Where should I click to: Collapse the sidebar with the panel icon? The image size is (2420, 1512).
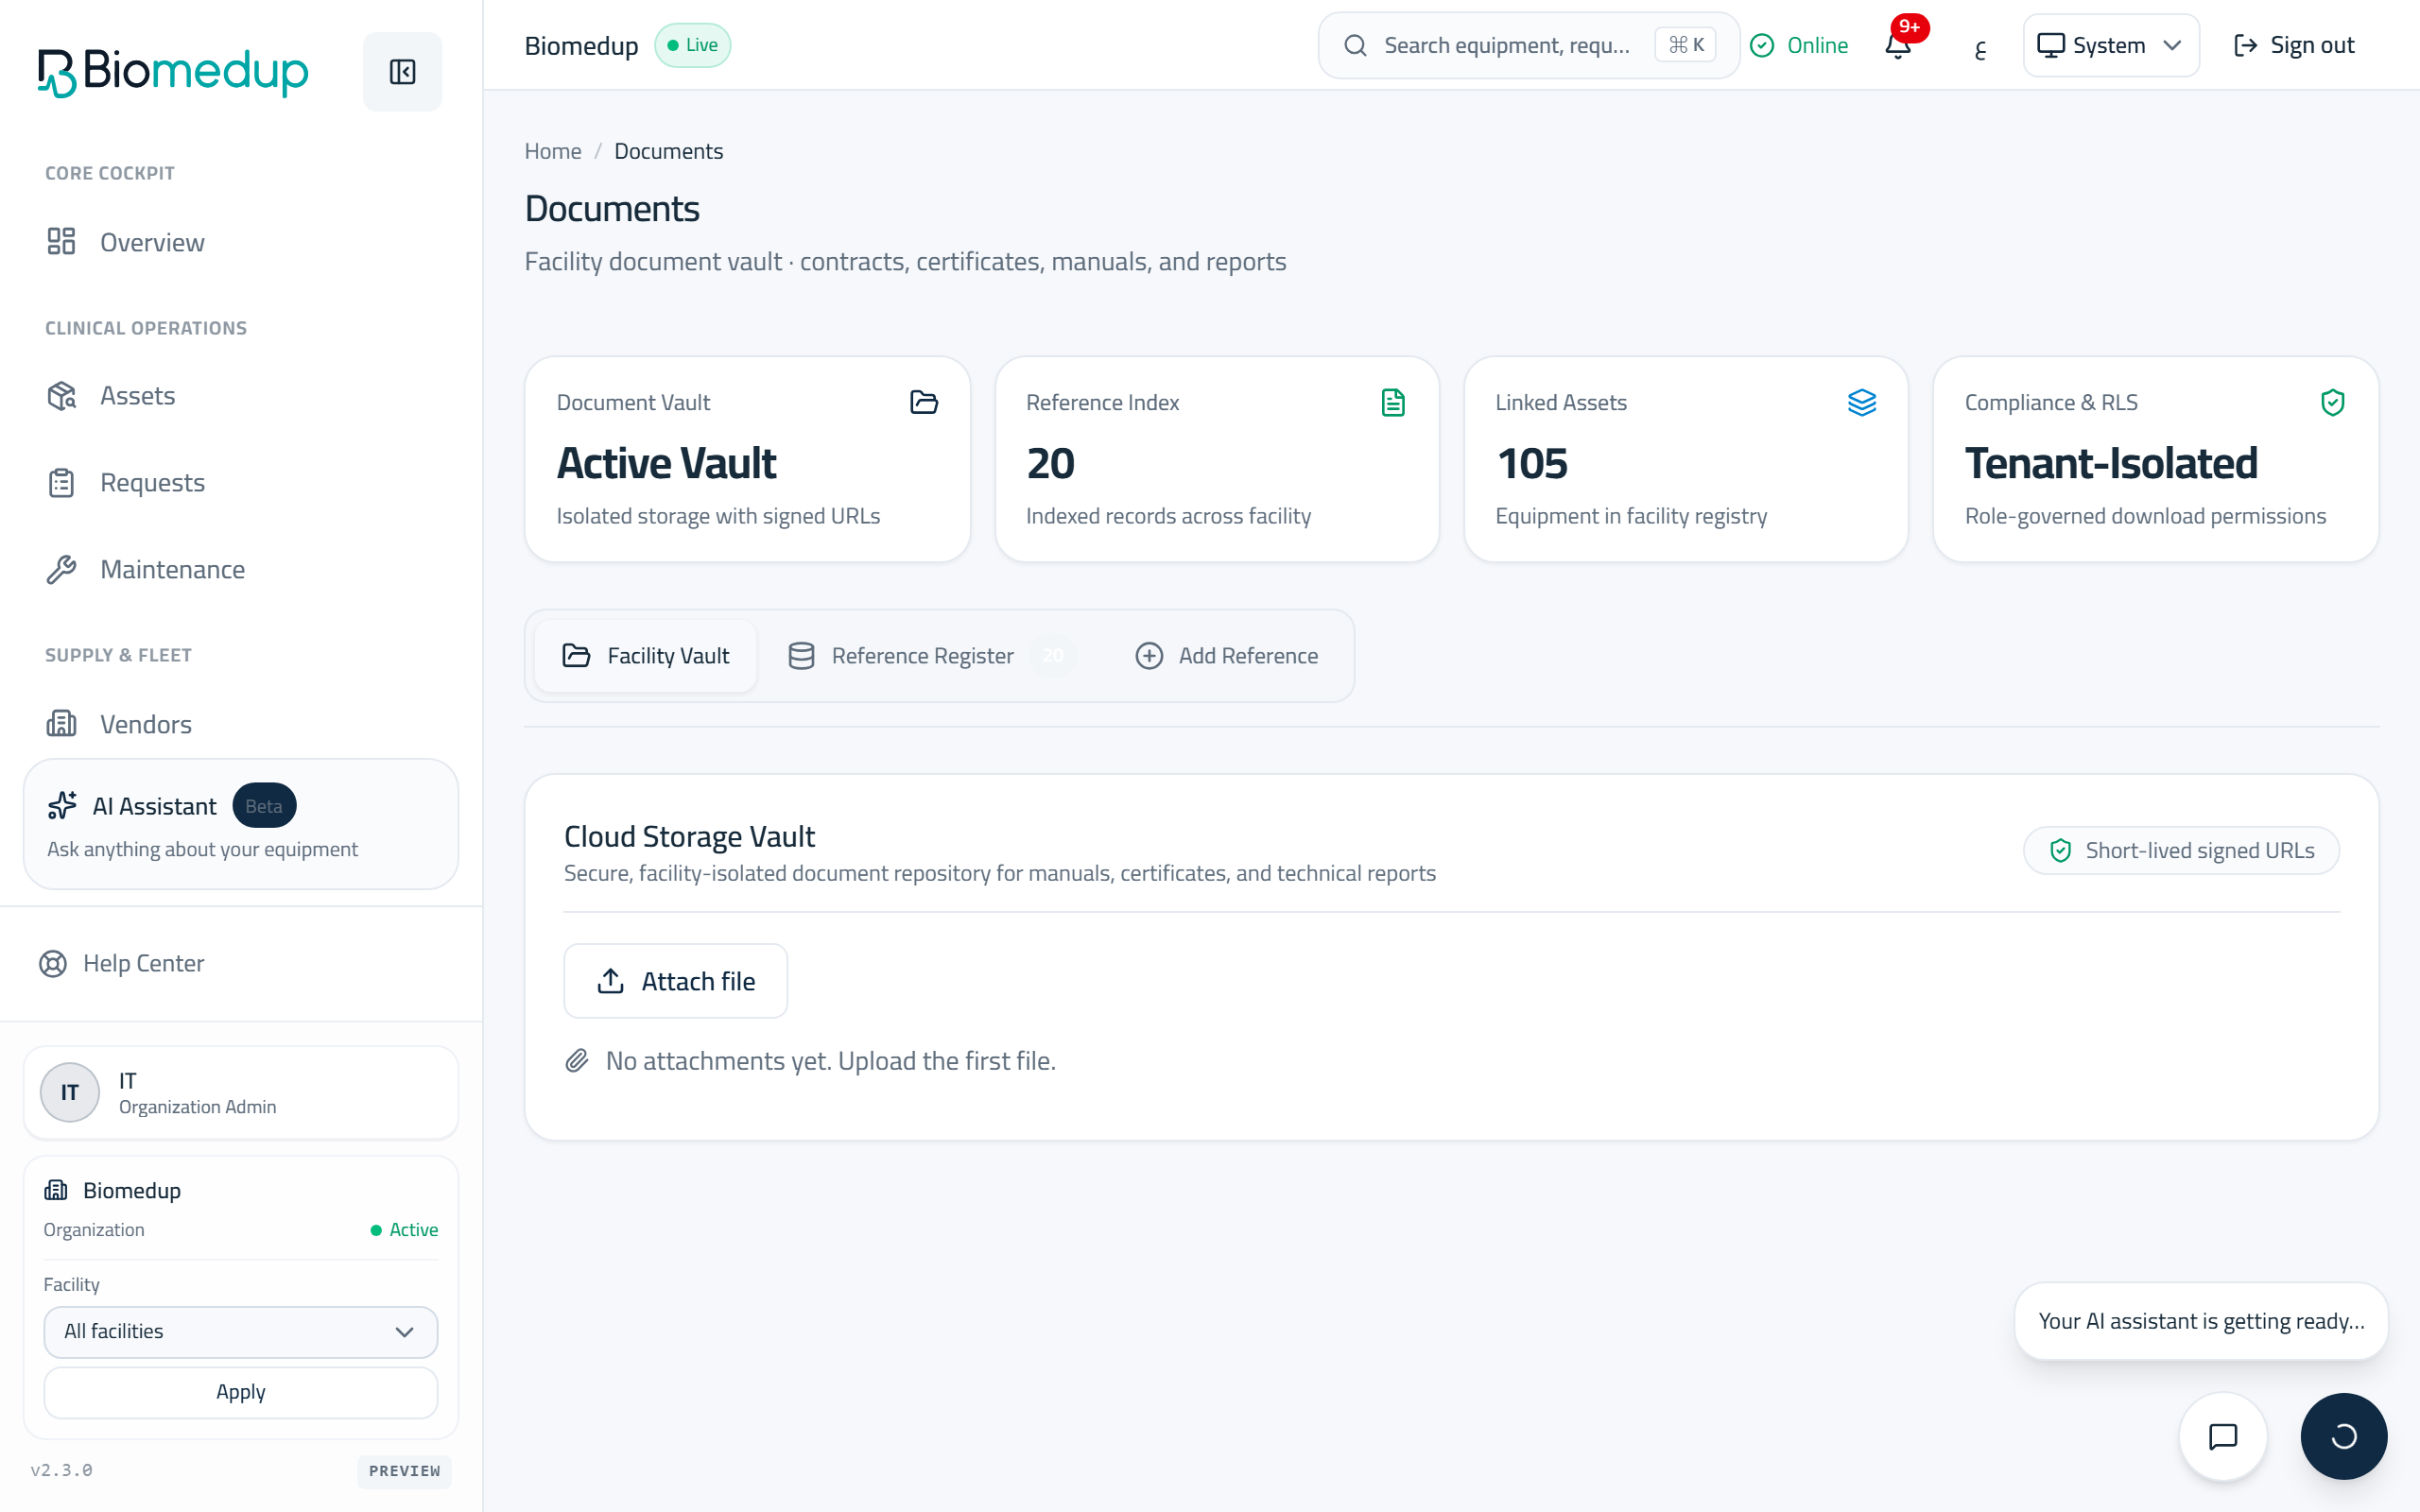402,71
